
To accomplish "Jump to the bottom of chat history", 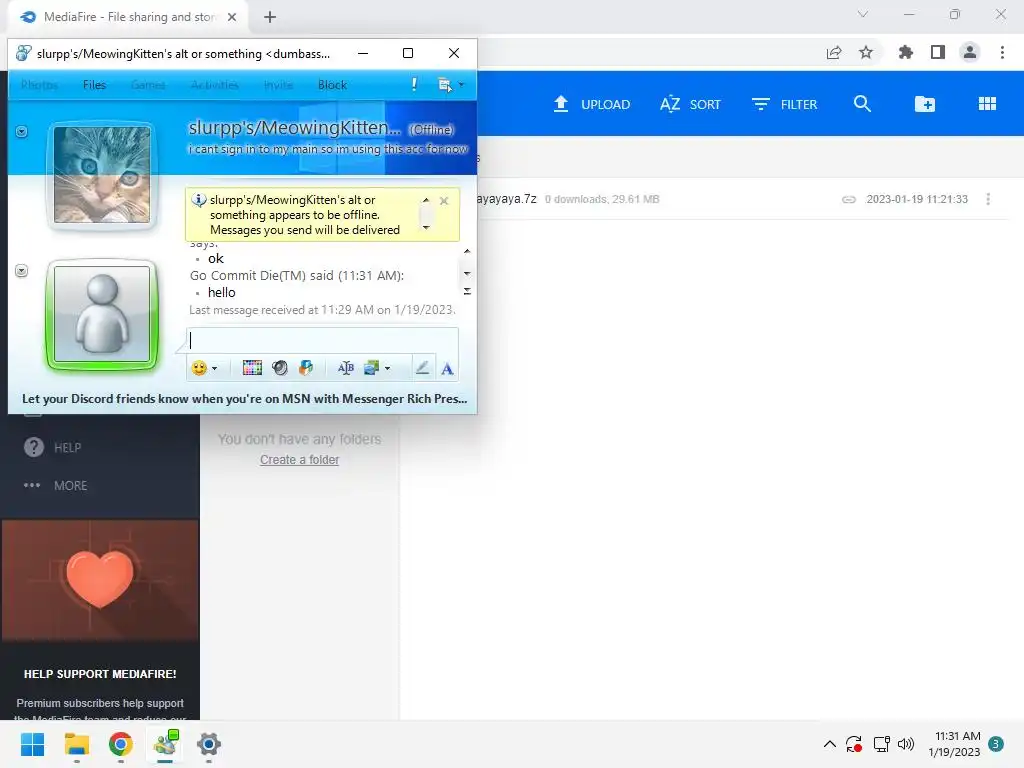I will pos(467,291).
